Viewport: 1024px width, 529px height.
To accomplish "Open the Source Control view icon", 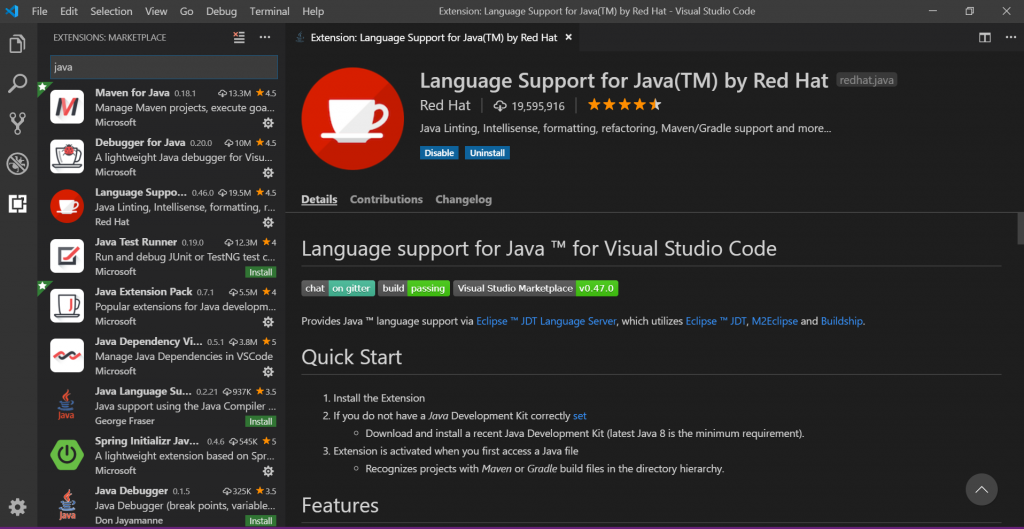I will pos(17,123).
